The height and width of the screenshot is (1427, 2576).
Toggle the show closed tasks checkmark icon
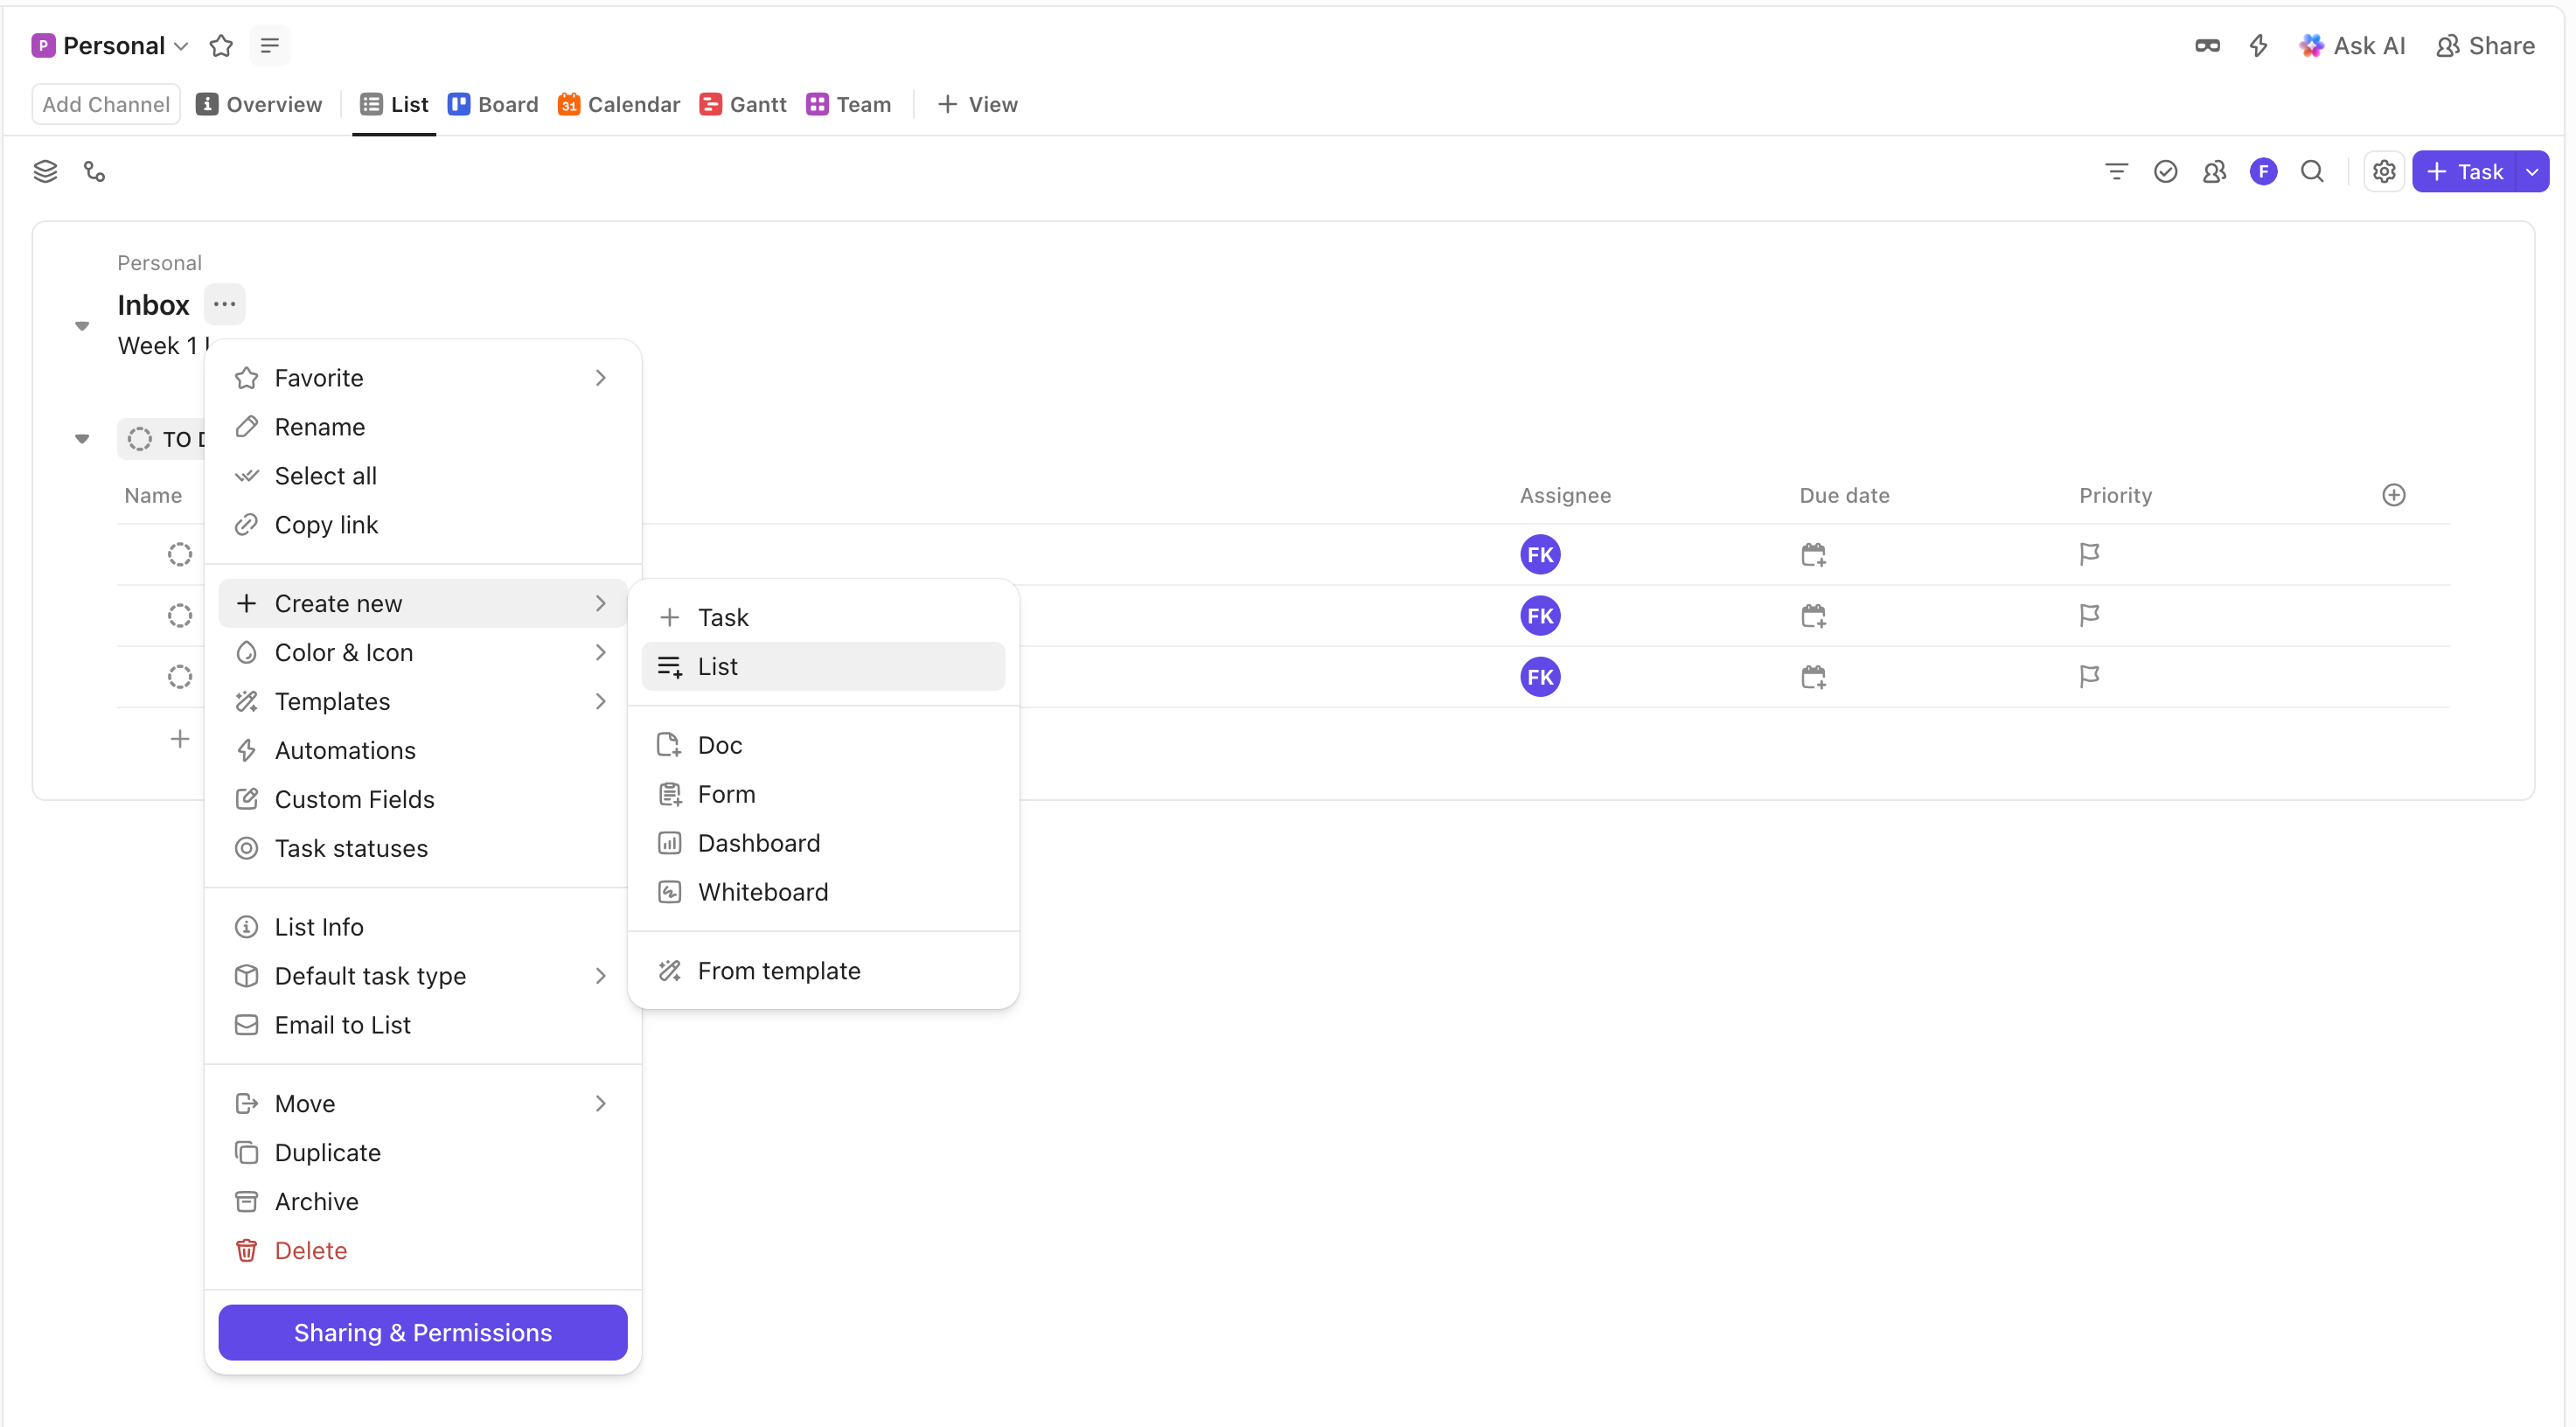[x=2165, y=172]
